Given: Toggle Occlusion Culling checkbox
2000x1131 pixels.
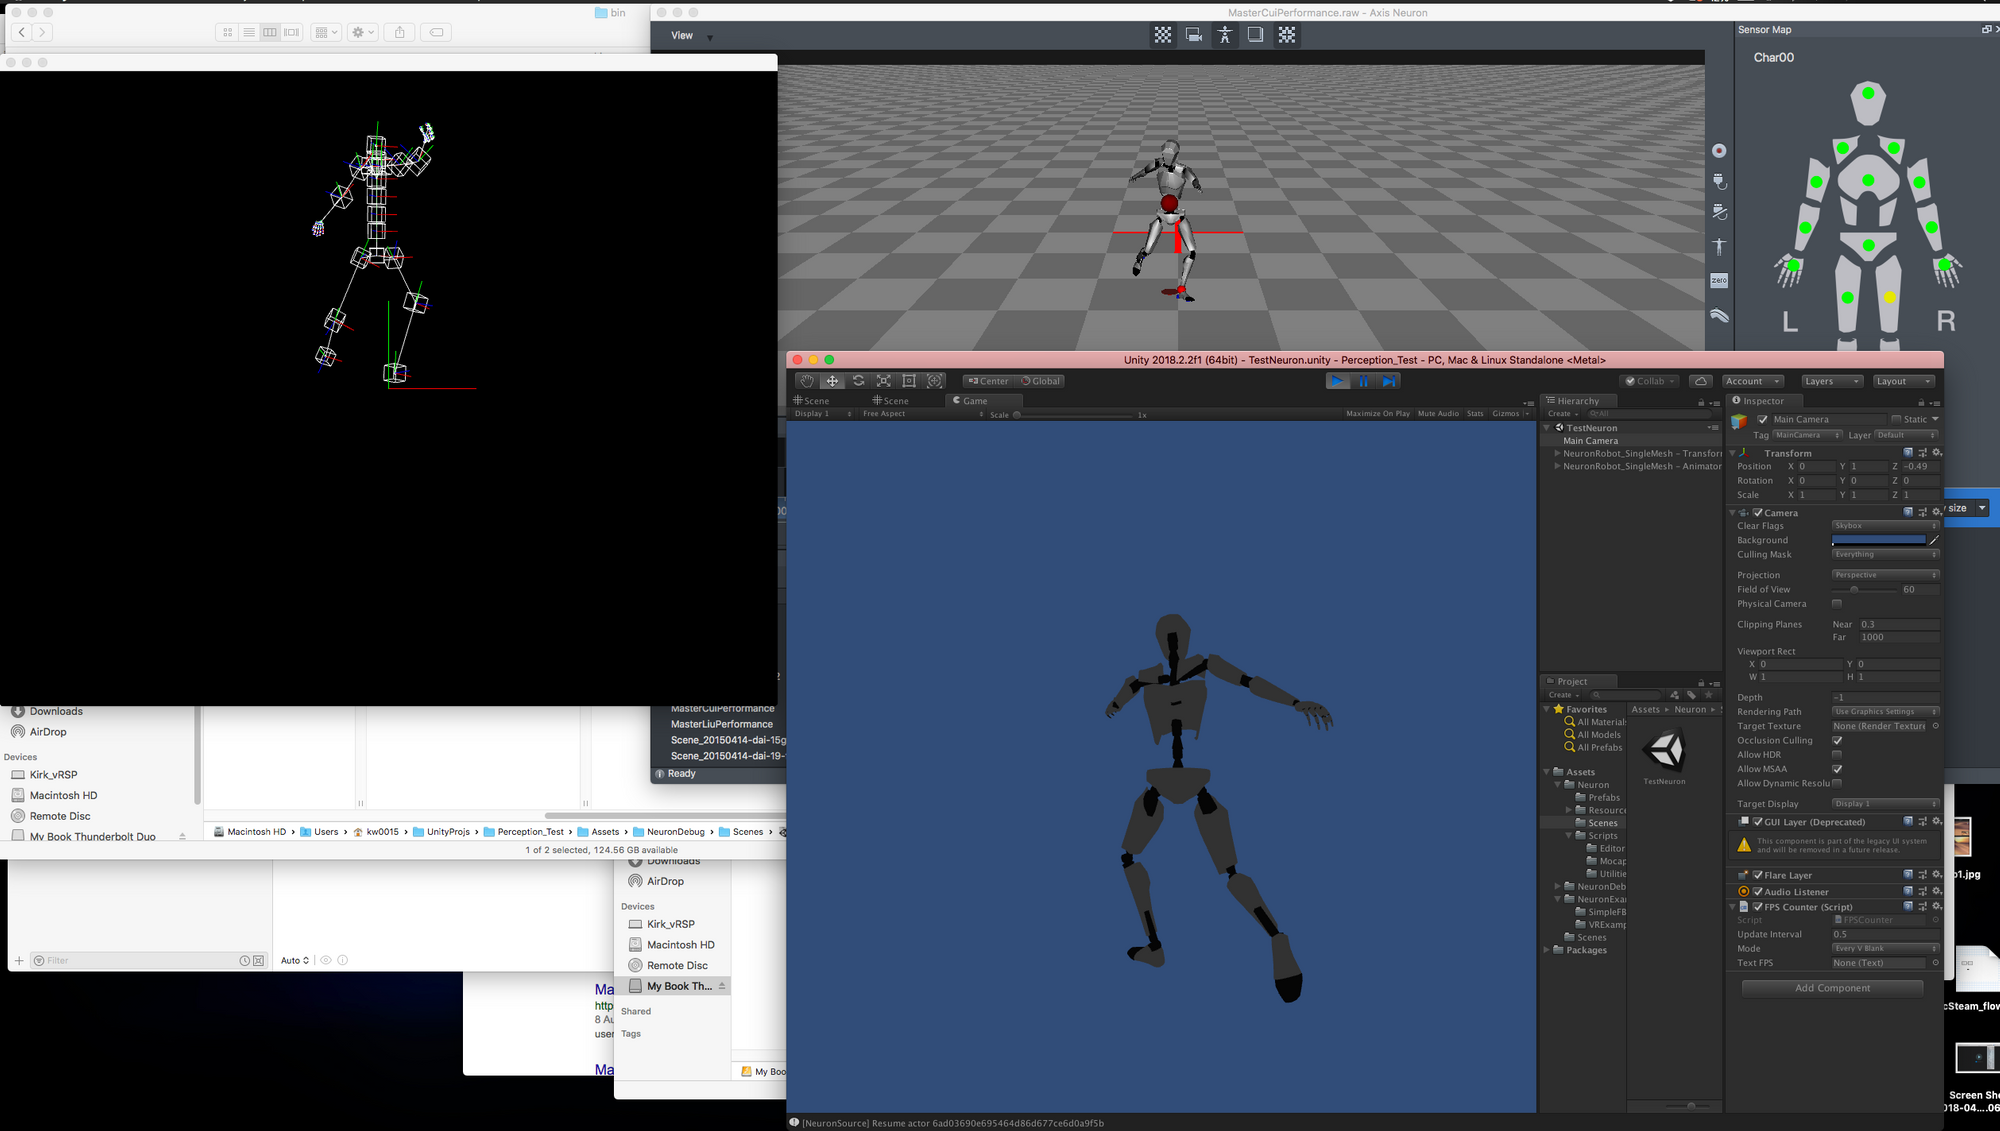Looking at the screenshot, I should pos(1837,740).
